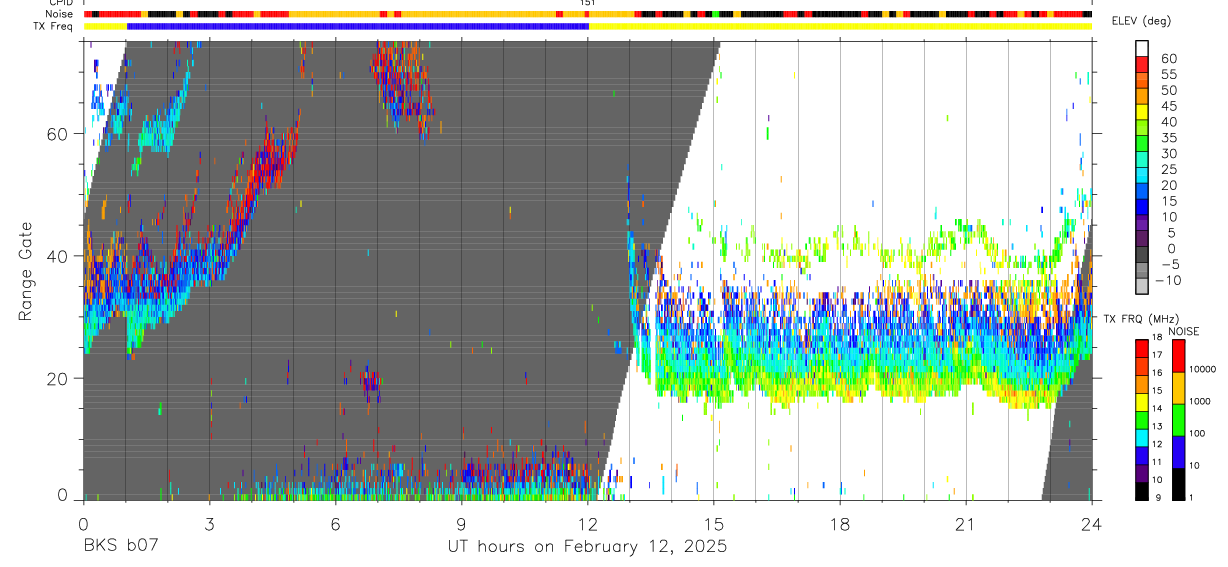Click the black bottom swatch of NOISE colorbar
1228x567 pixels.
[x=1178, y=483]
